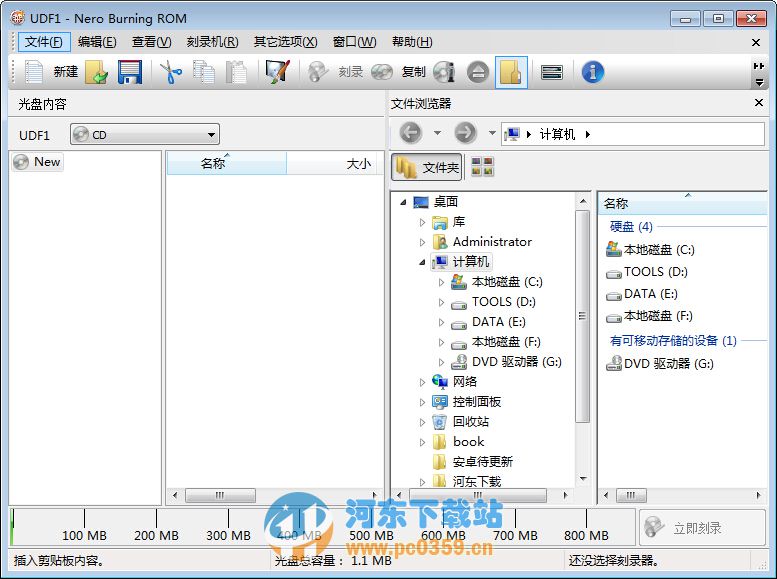Sort disc content by 大小 column

tap(334, 163)
